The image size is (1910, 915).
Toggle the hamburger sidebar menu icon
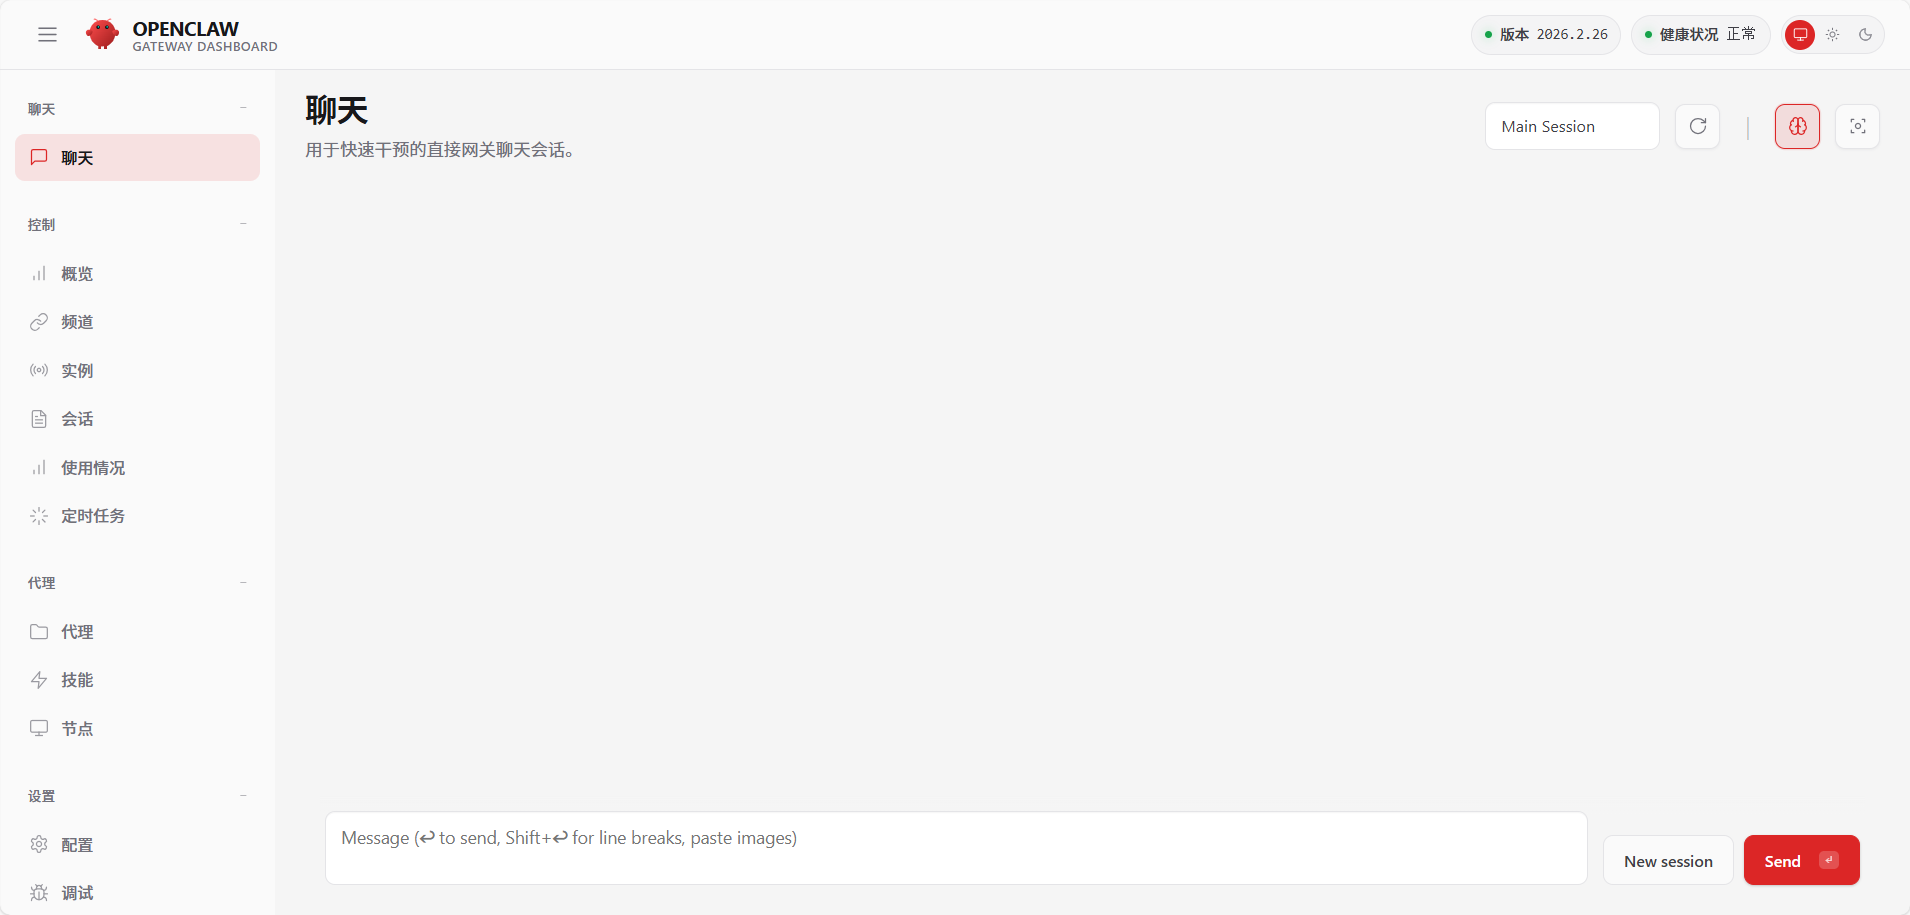pos(47,35)
